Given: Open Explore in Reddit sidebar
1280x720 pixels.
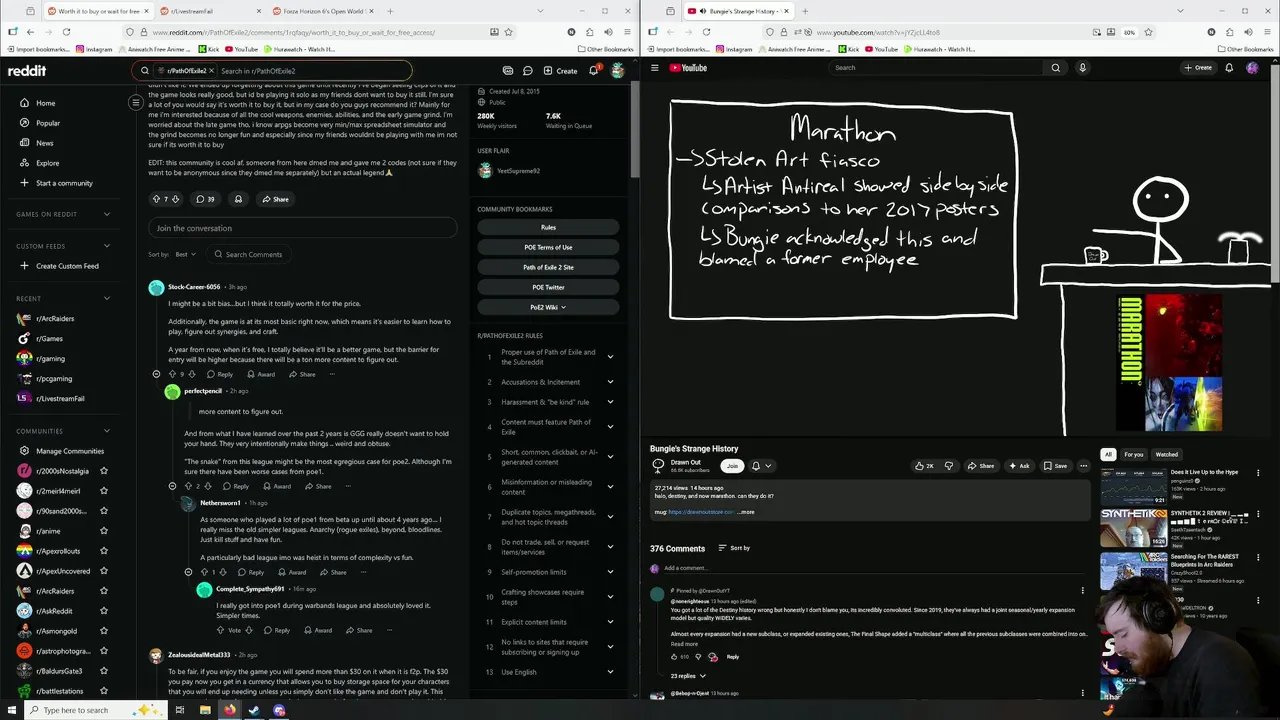Looking at the screenshot, I should pyautogui.click(x=47, y=163).
